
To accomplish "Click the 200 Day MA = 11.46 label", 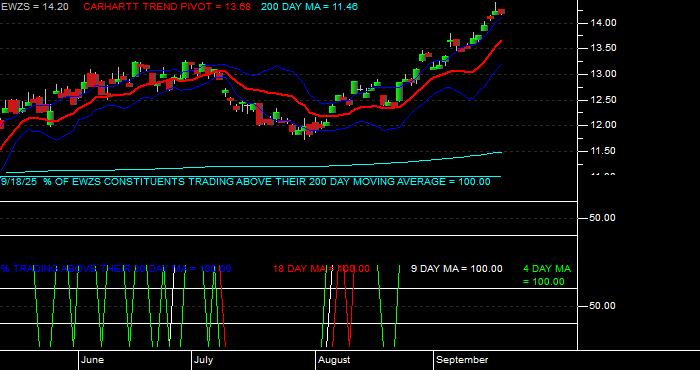I will pyautogui.click(x=309, y=7).
